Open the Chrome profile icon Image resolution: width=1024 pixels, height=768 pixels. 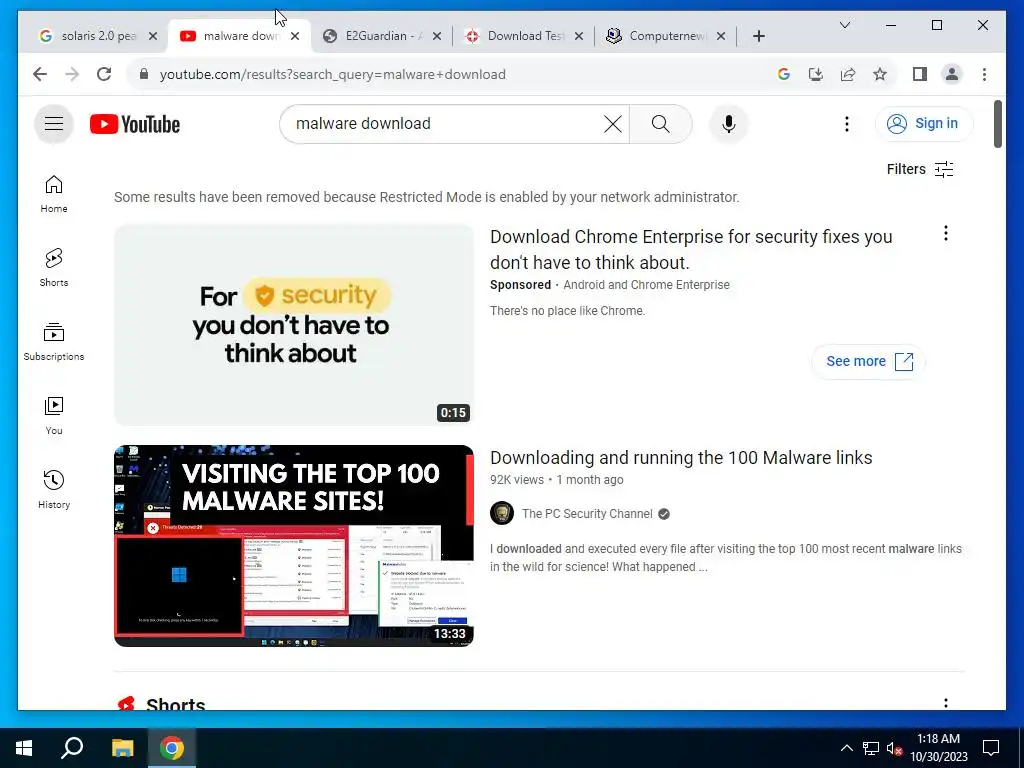(952, 74)
